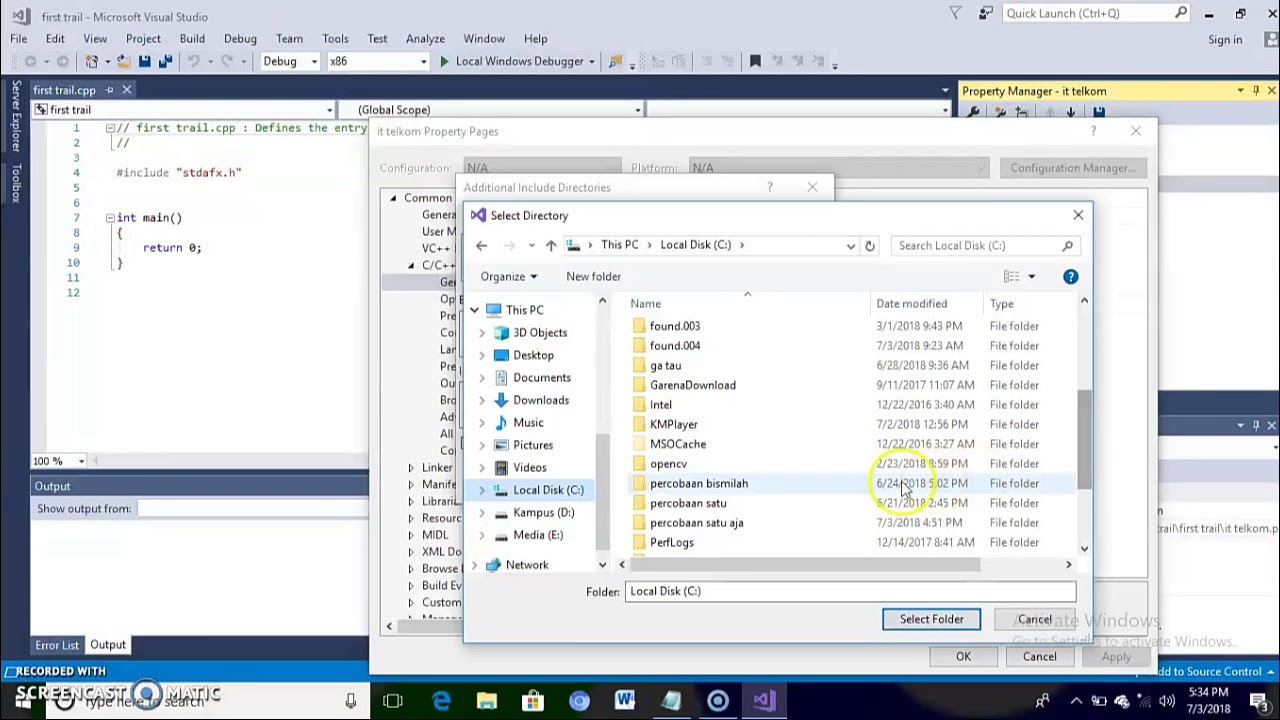Click the Quick Launch search box
The image size is (1280, 720).
(1097, 13)
